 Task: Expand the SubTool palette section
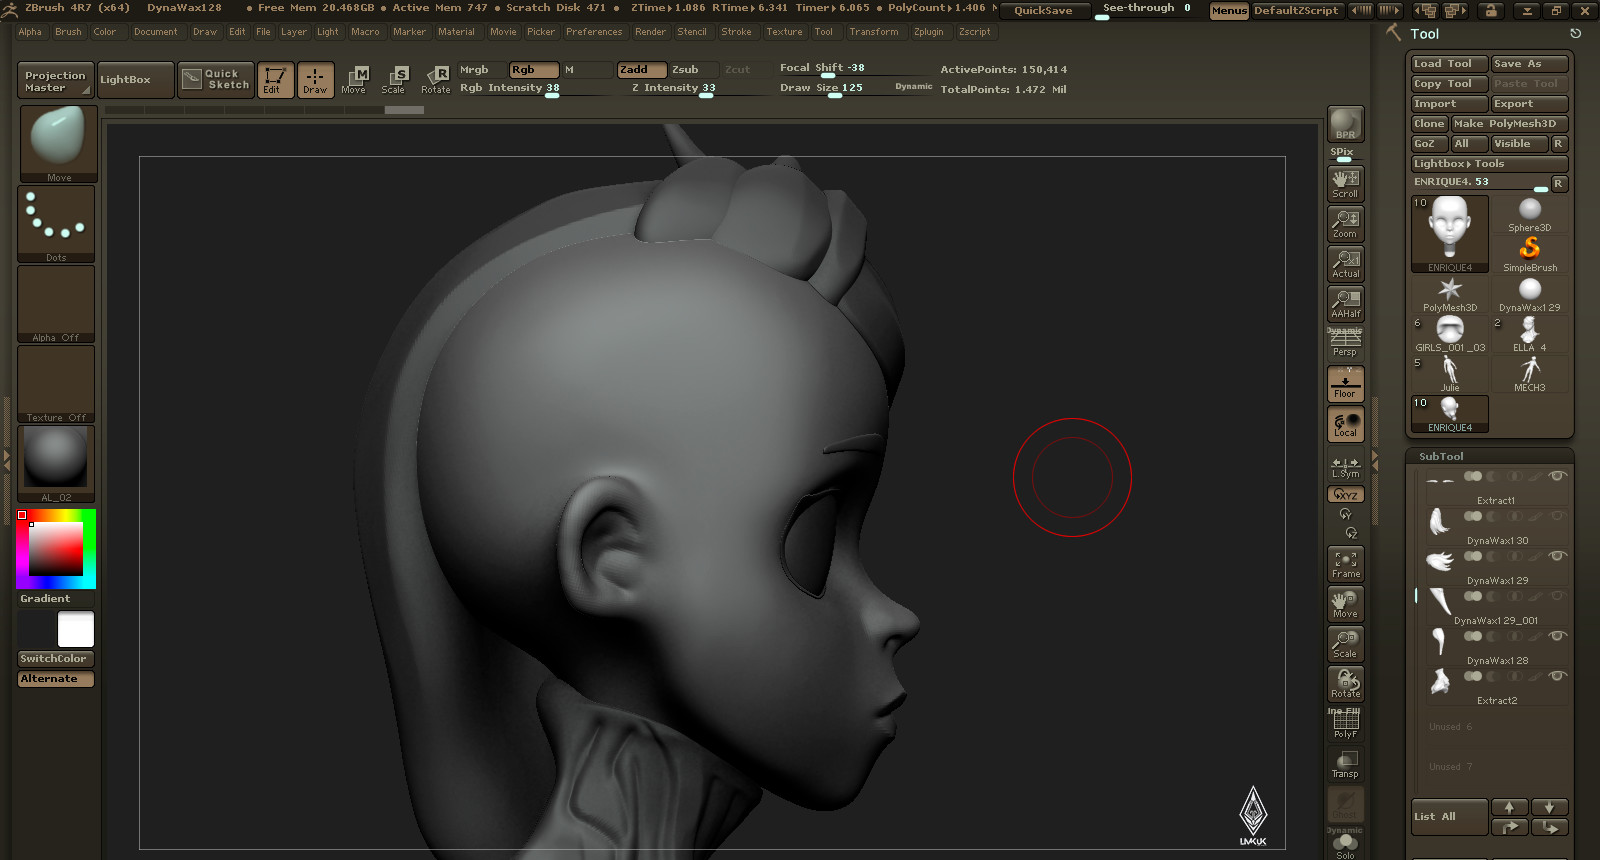[x=1440, y=456]
